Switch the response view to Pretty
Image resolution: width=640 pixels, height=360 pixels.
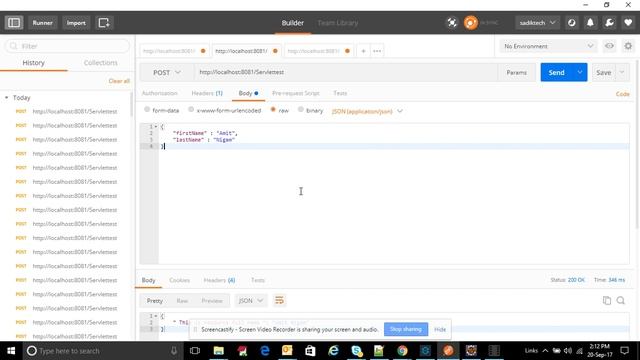(155, 301)
